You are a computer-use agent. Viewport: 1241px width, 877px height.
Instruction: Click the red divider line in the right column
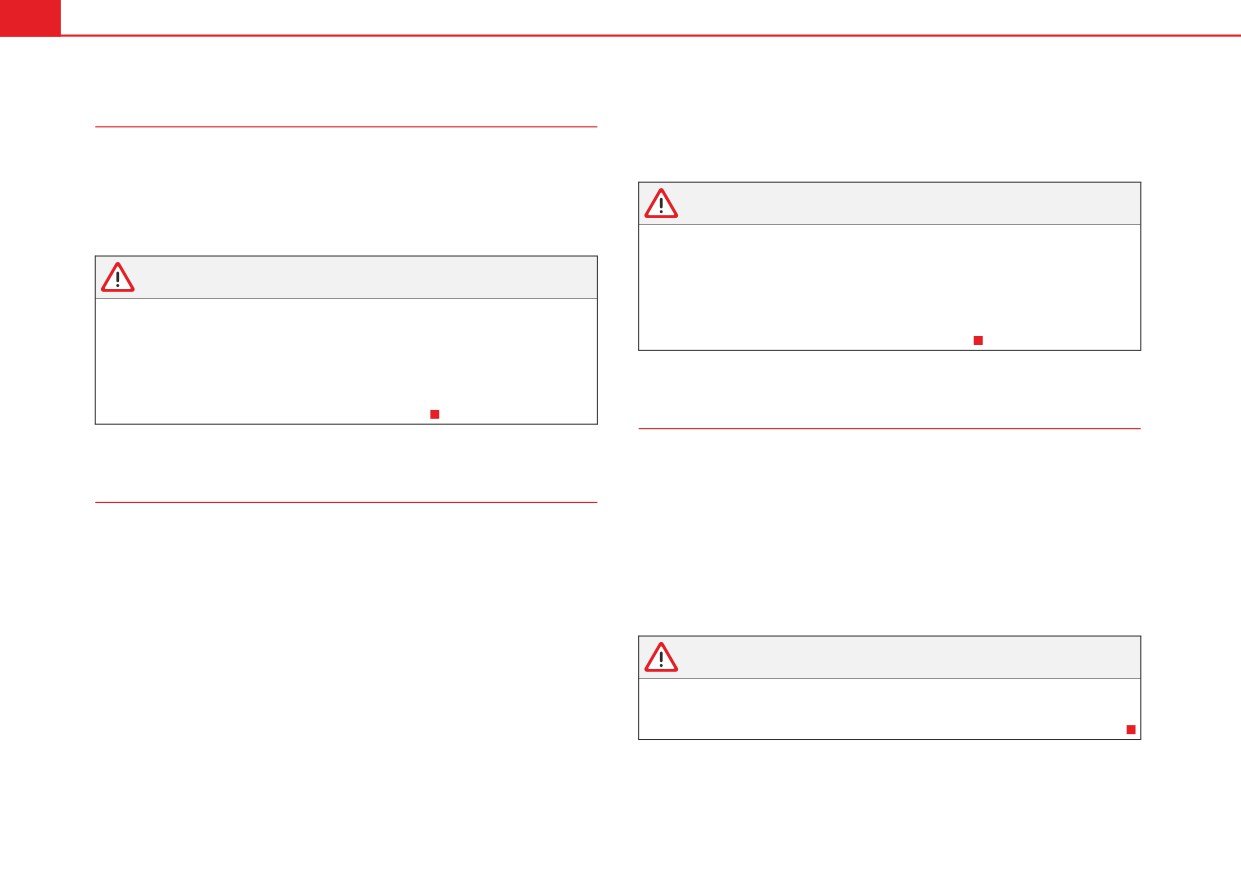(889, 429)
